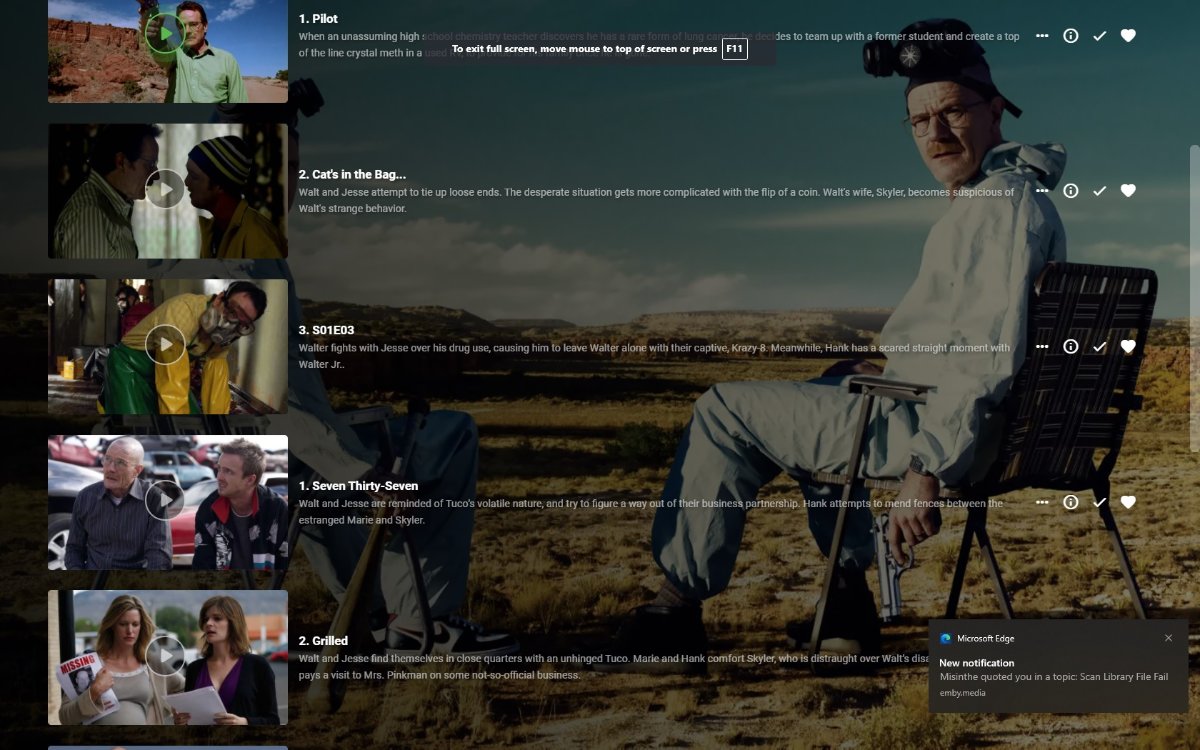Open the '2. Grilled' episode title
Viewport: 1200px width, 750px height.
tap(323, 641)
